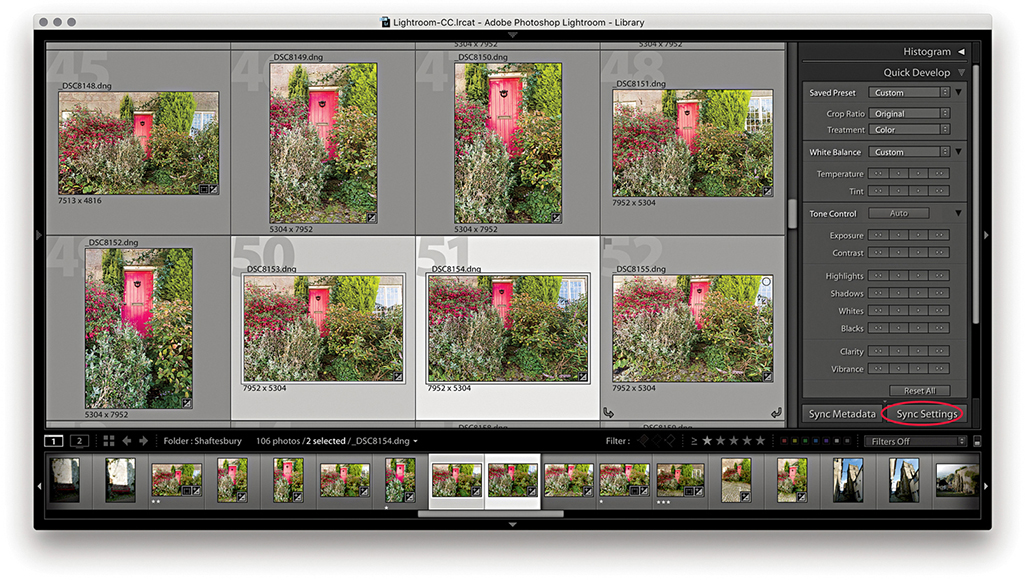Image resolution: width=1025 pixels, height=580 pixels.
Task: Open the Saved Preset dropdown
Action: [x=908, y=93]
